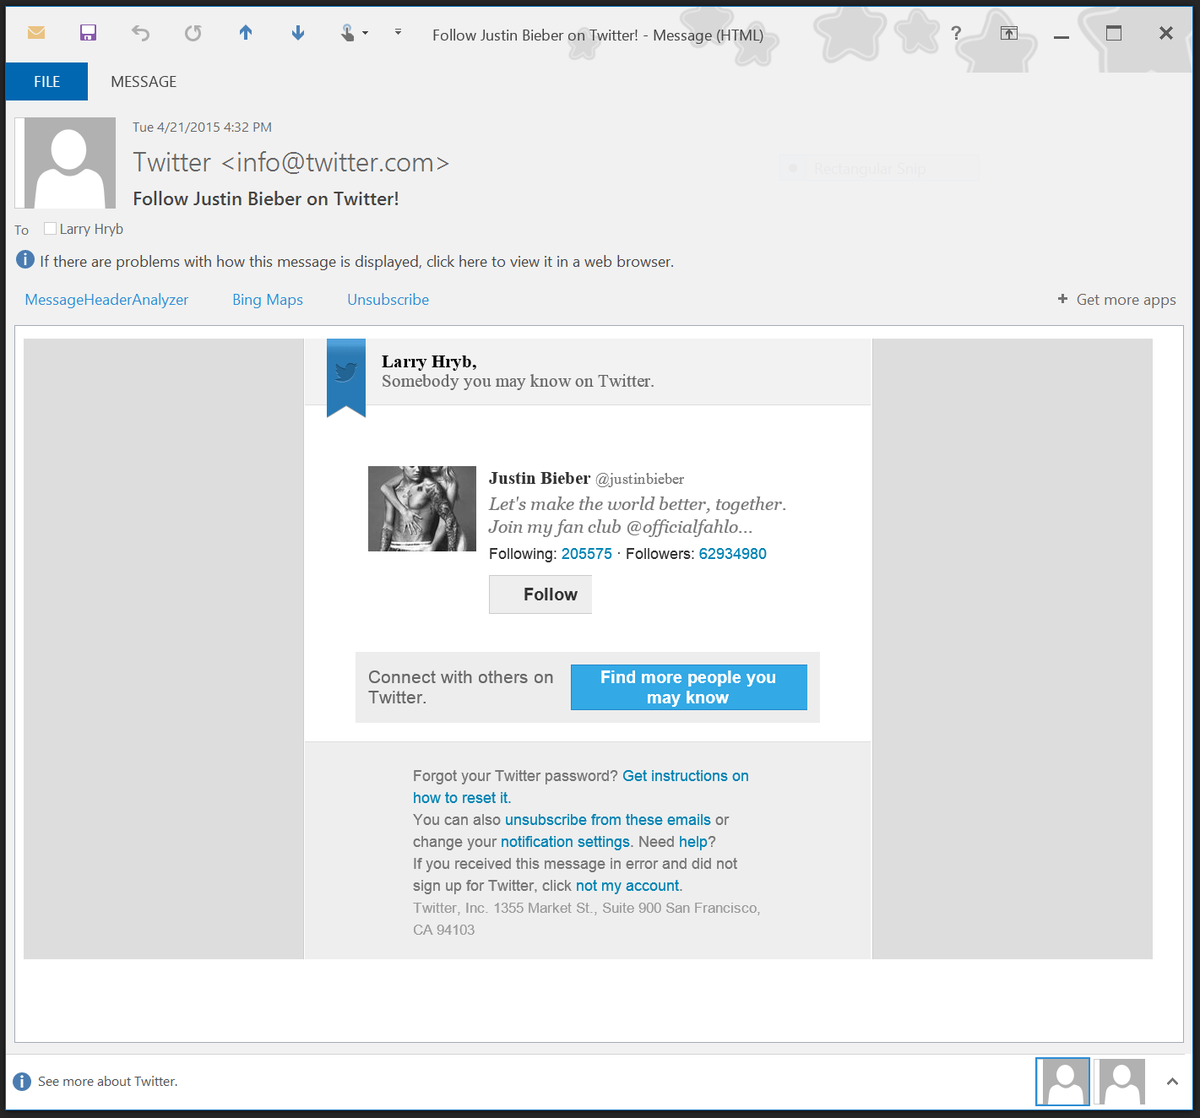Click the not my account link
The height and width of the screenshot is (1118, 1200).
click(x=627, y=886)
